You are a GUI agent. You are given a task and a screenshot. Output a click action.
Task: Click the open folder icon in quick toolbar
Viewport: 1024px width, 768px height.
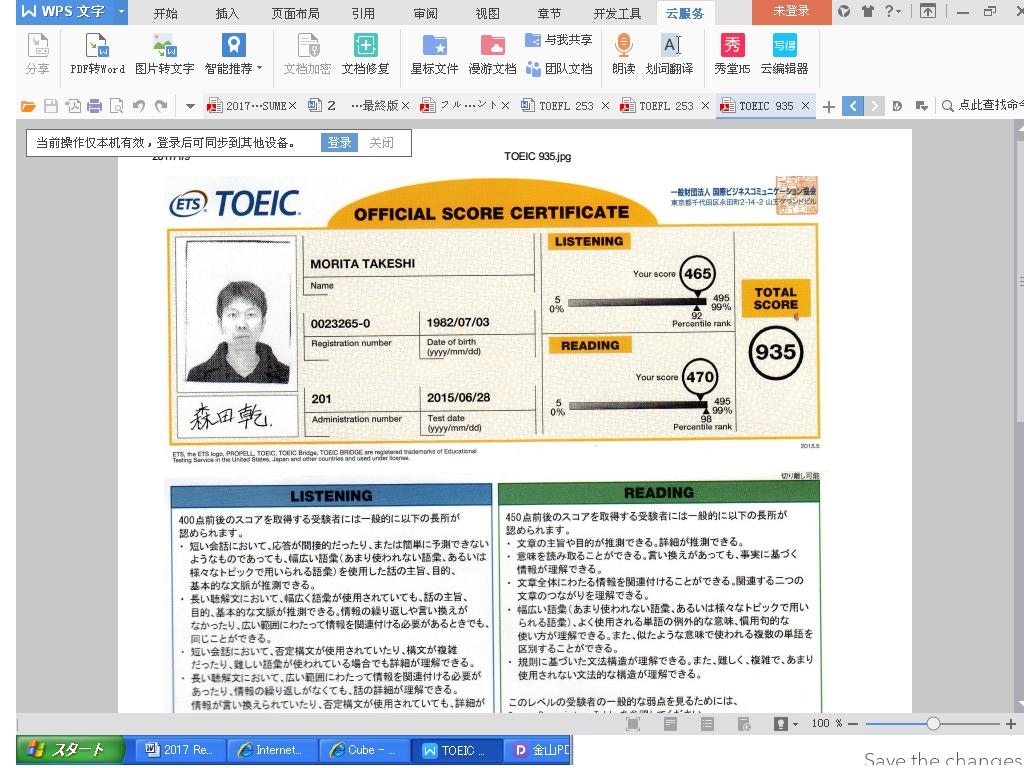28,106
